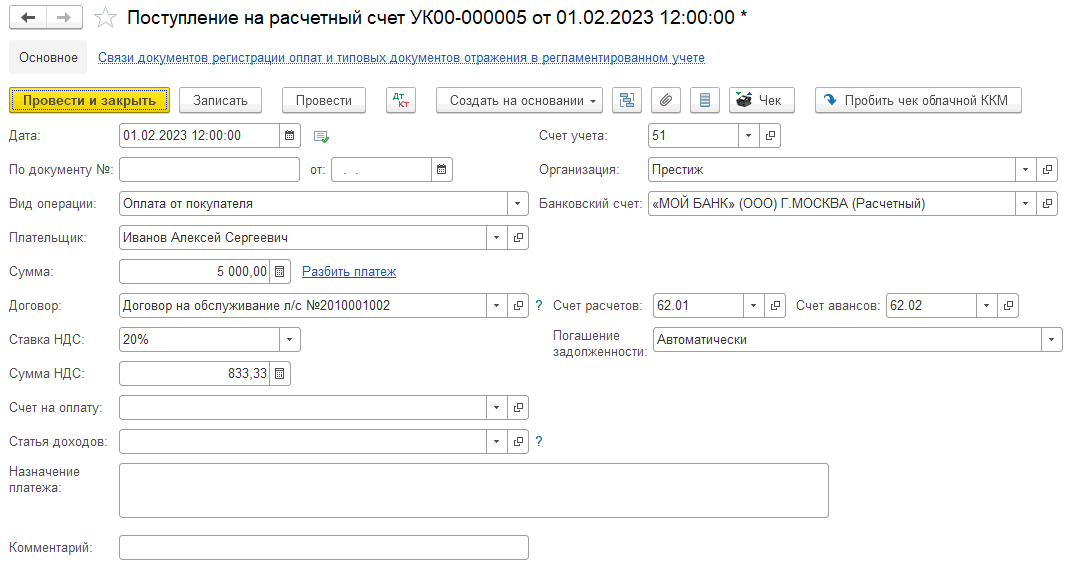Screen dimensions: 1089x588
Task: Click the Разбить платеж link
Action: point(349,271)
